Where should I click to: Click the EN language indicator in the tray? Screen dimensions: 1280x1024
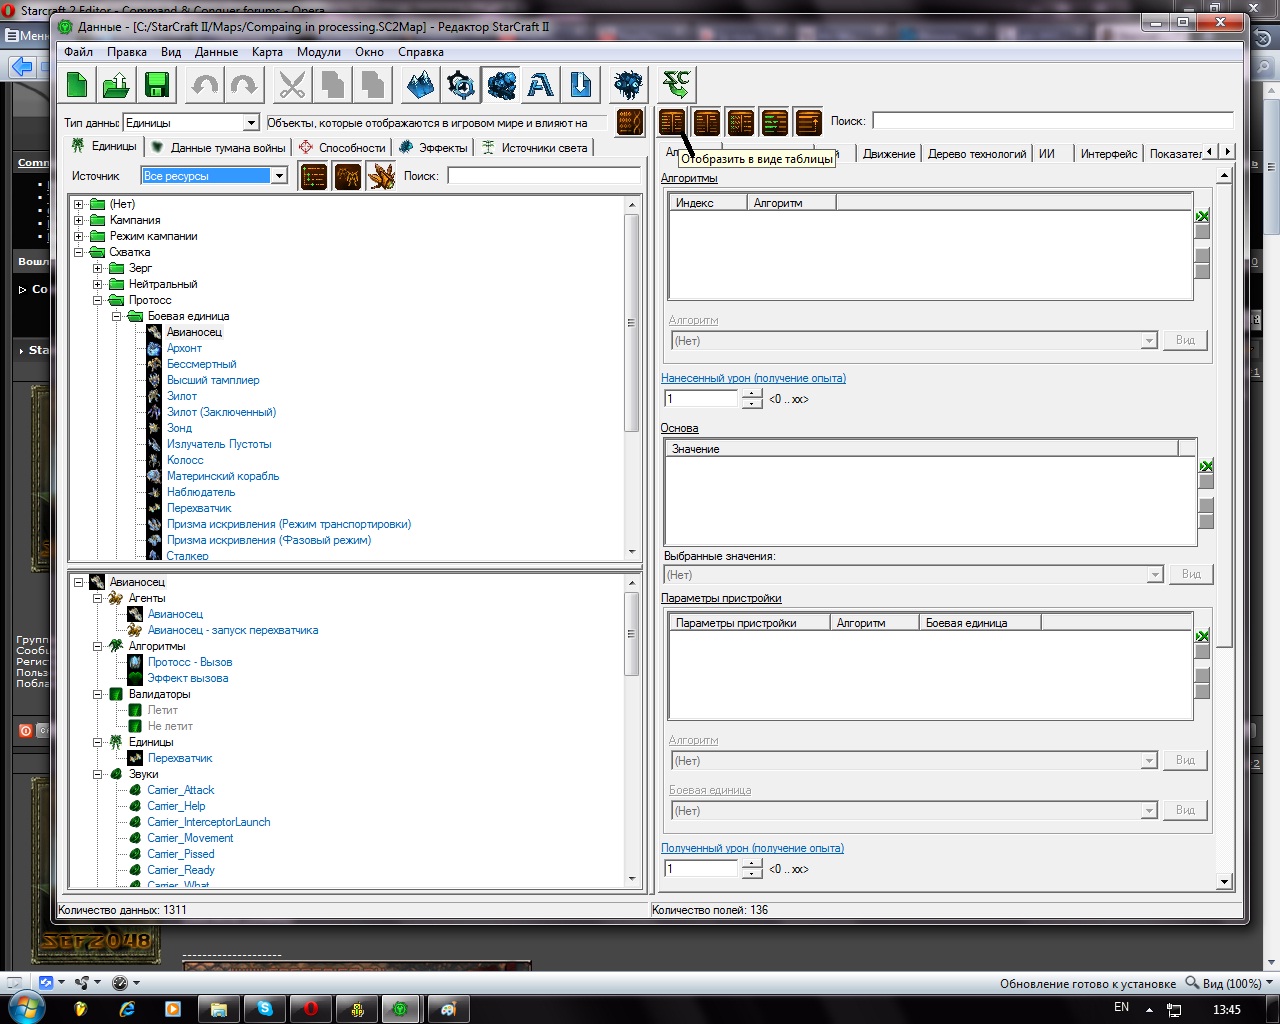[1121, 1008]
